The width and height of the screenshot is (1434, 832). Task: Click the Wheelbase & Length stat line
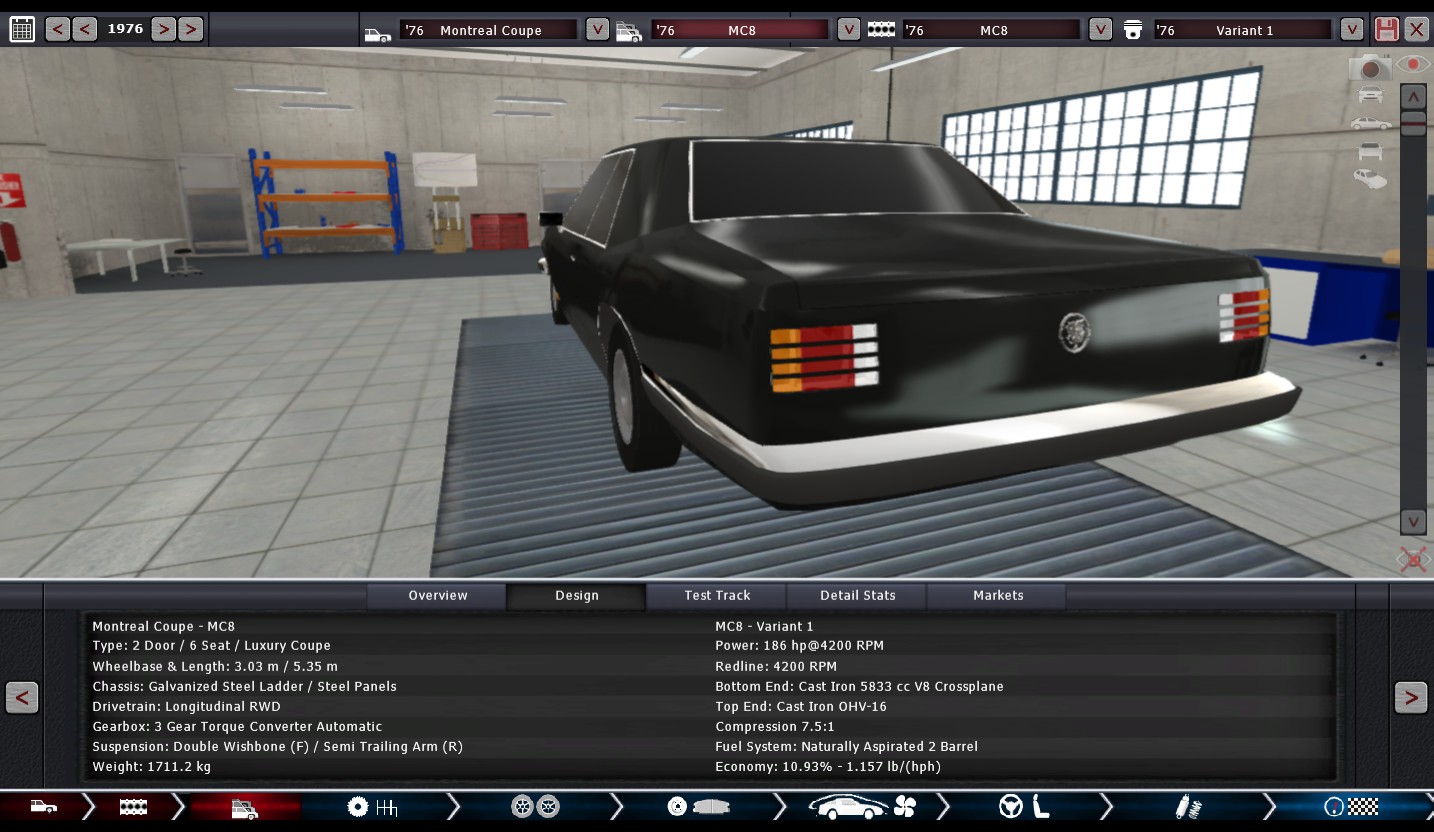click(x=215, y=667)
